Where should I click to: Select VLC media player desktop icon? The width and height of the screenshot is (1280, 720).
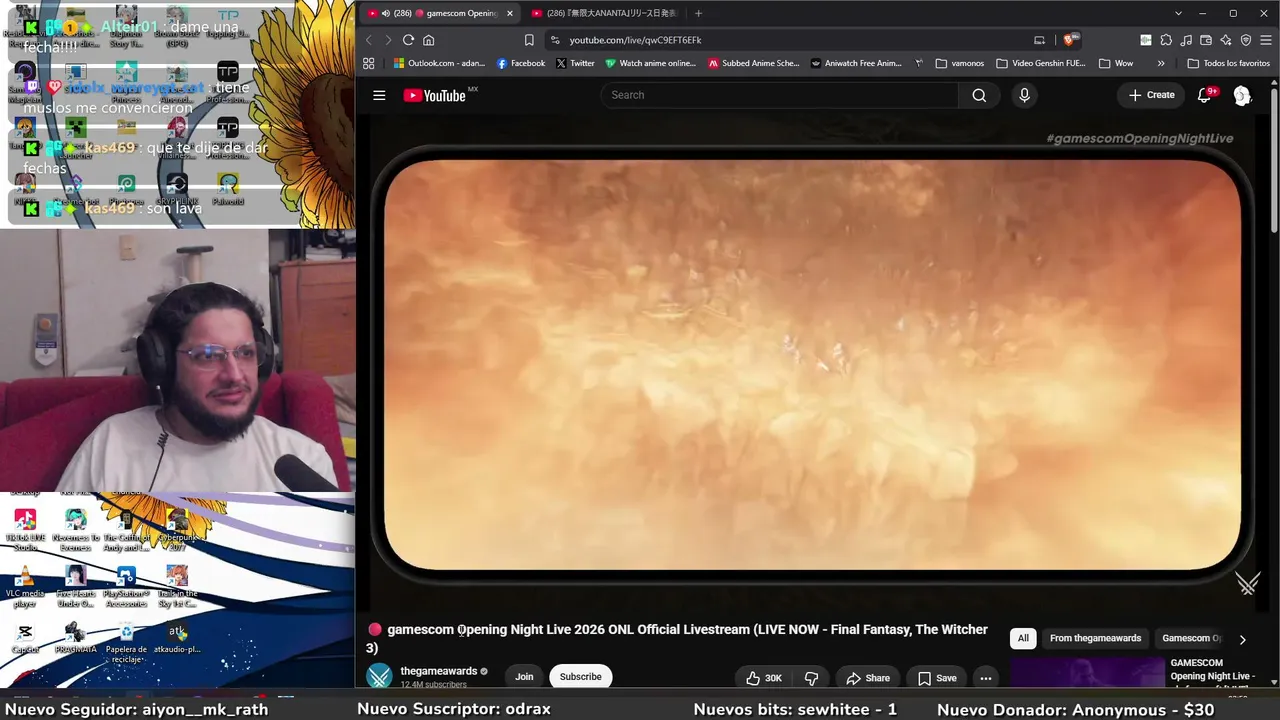(25, 586)
